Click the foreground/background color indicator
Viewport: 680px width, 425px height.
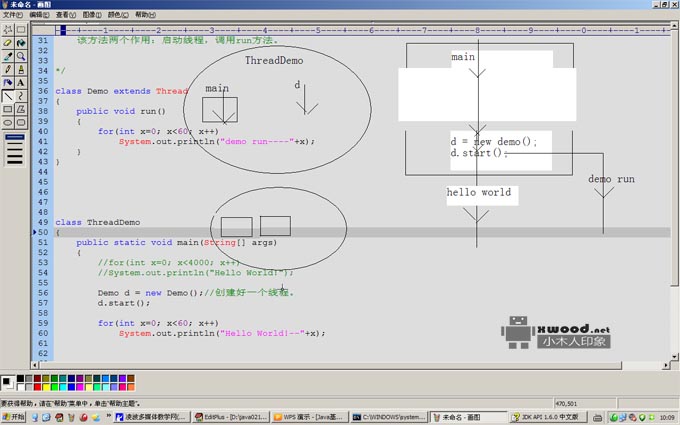coord(7,383)
